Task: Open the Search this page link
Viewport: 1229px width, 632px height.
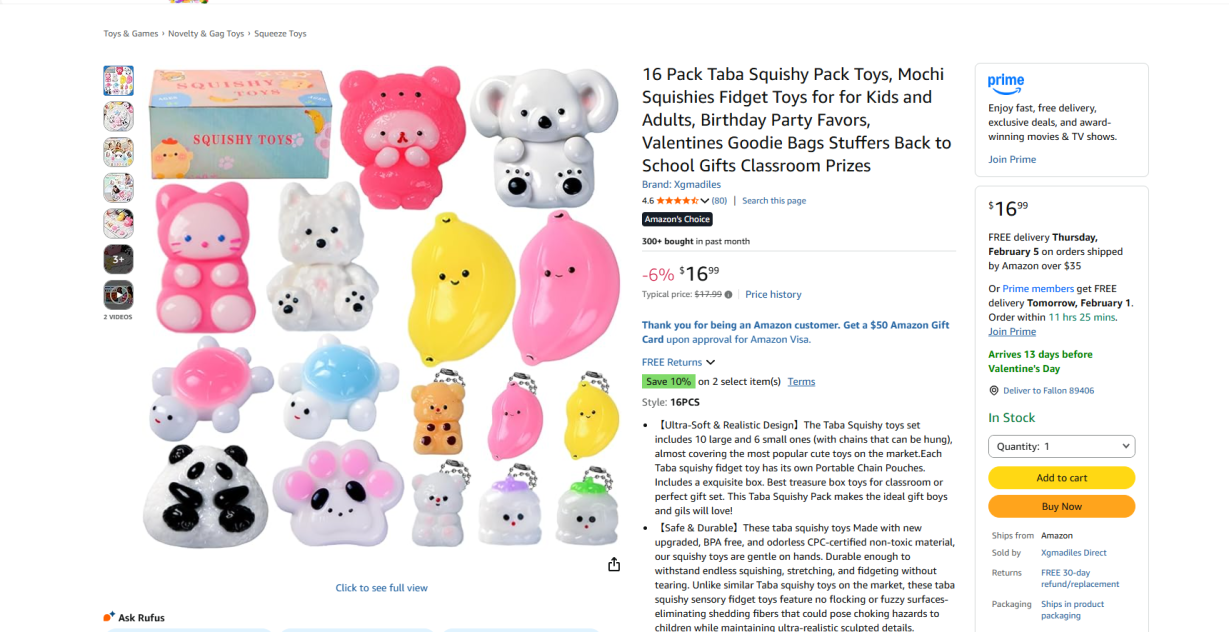Action: pos(773,201)
